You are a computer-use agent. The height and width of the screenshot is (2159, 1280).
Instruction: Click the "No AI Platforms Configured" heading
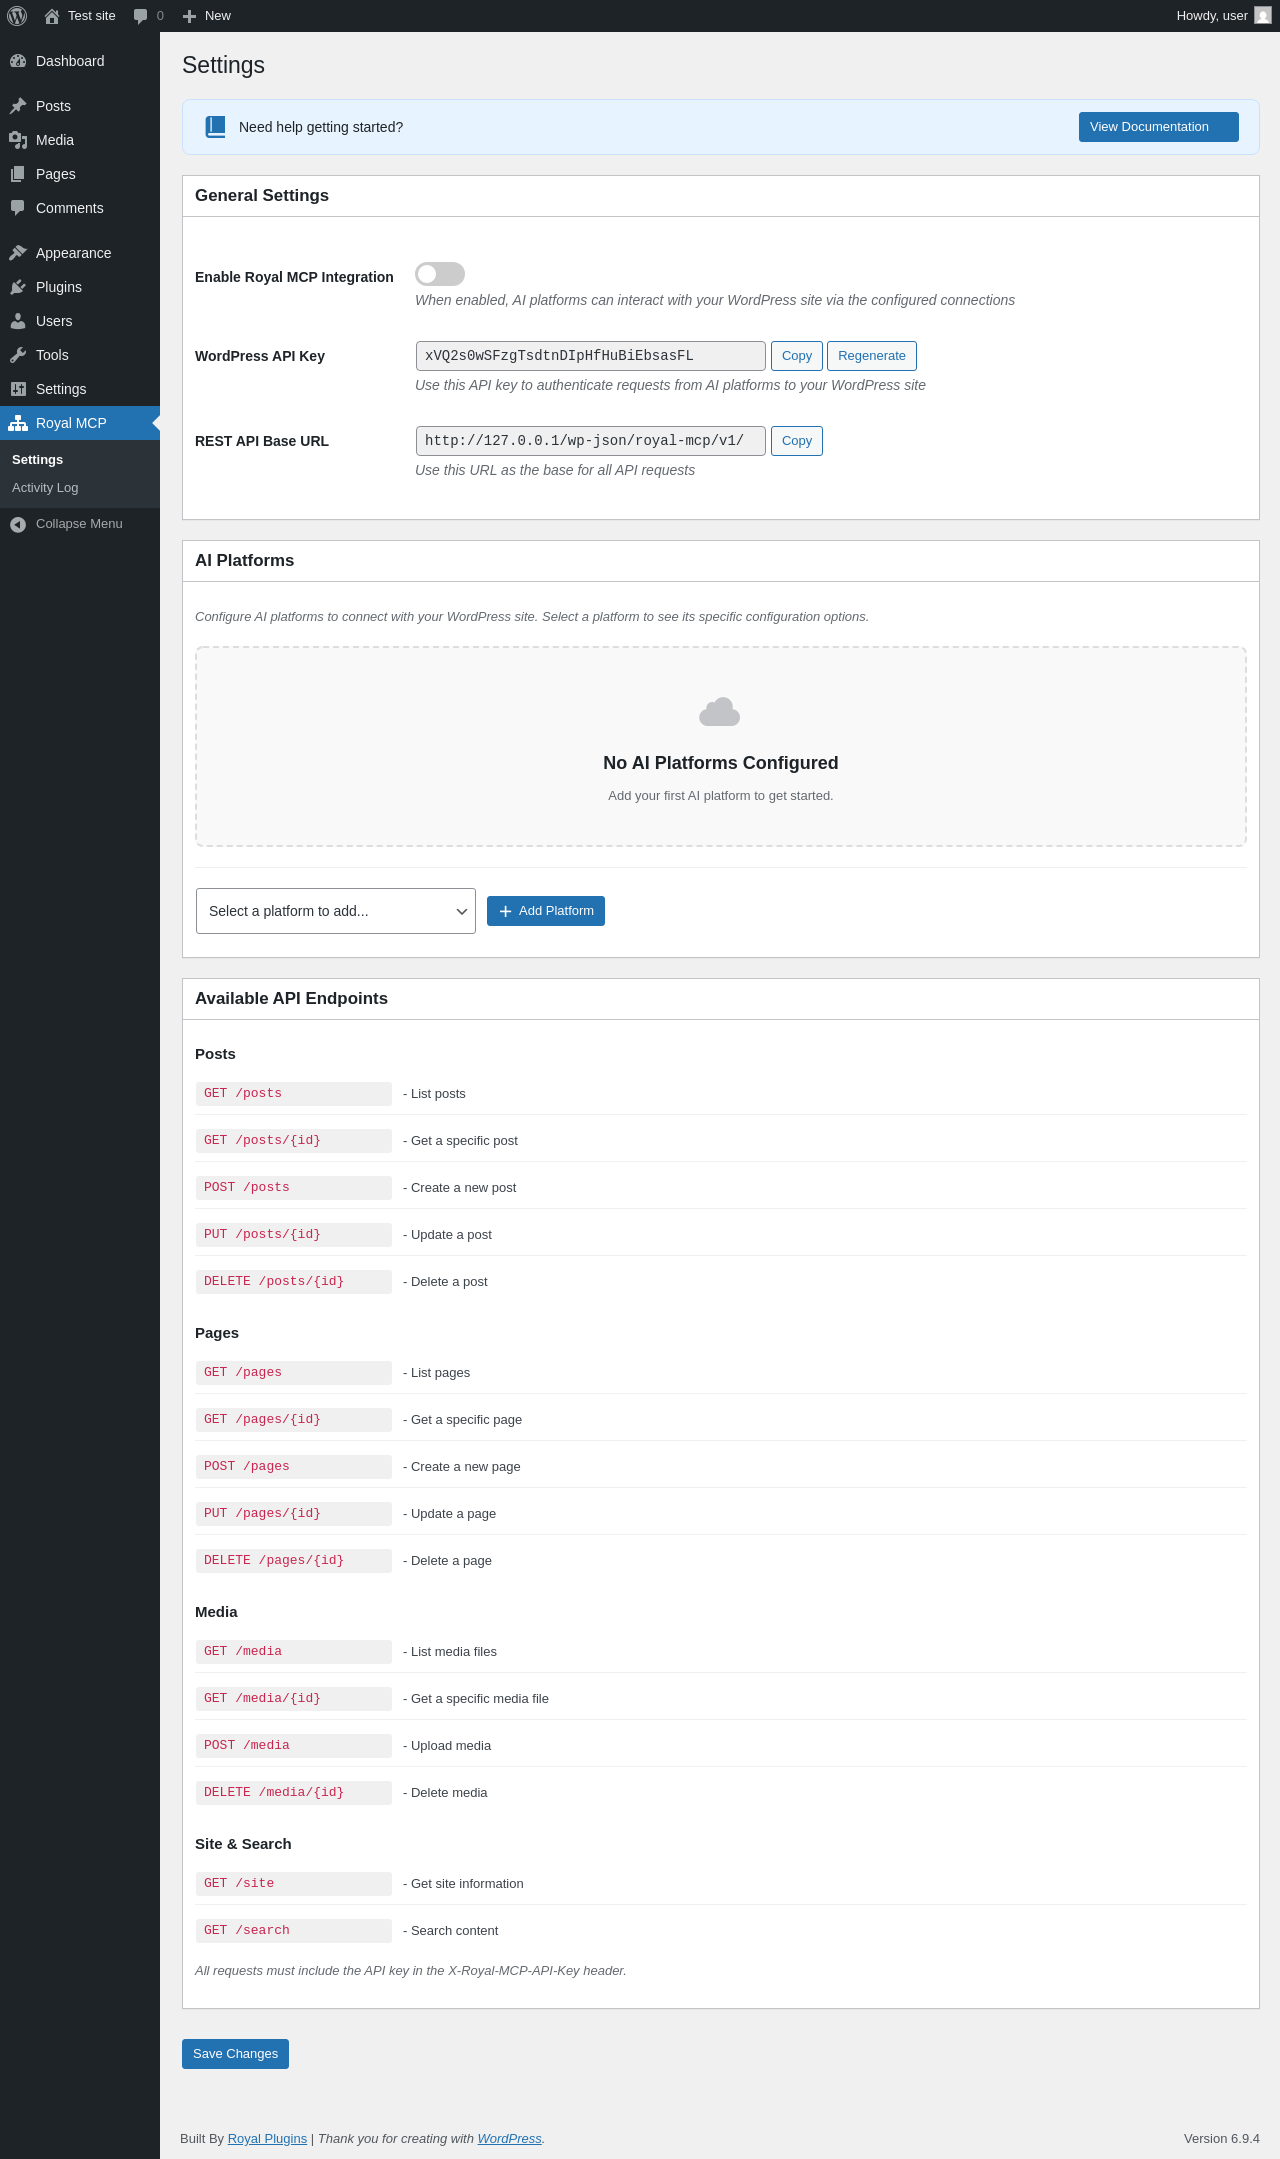(x=721, y=763)
